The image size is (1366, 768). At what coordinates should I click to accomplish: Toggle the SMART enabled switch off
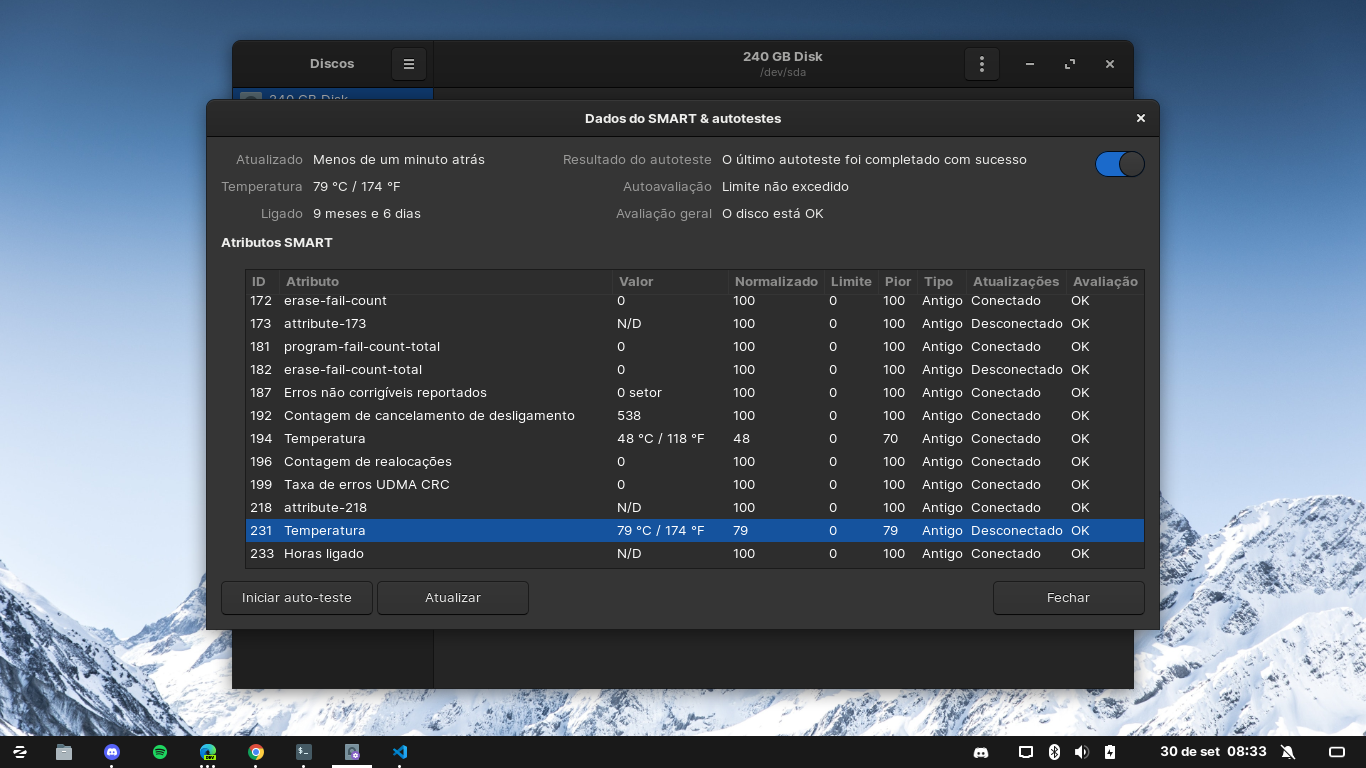(x=1119, y=164)
